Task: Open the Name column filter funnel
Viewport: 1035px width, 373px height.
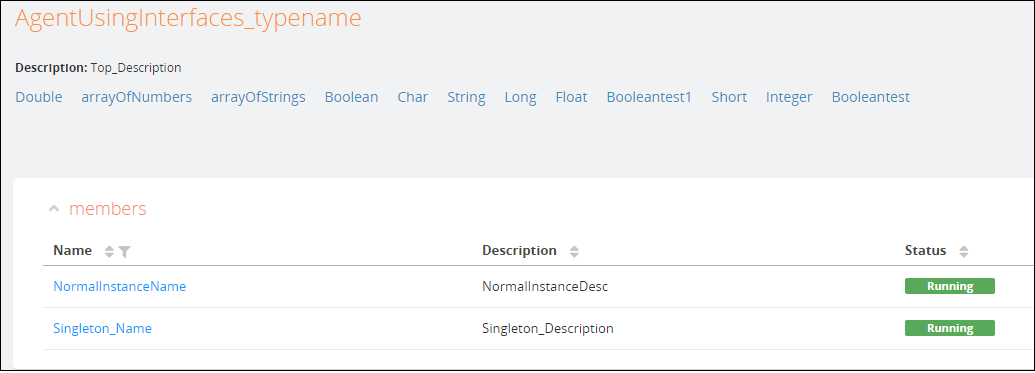Action: click(x=124, y=252)
